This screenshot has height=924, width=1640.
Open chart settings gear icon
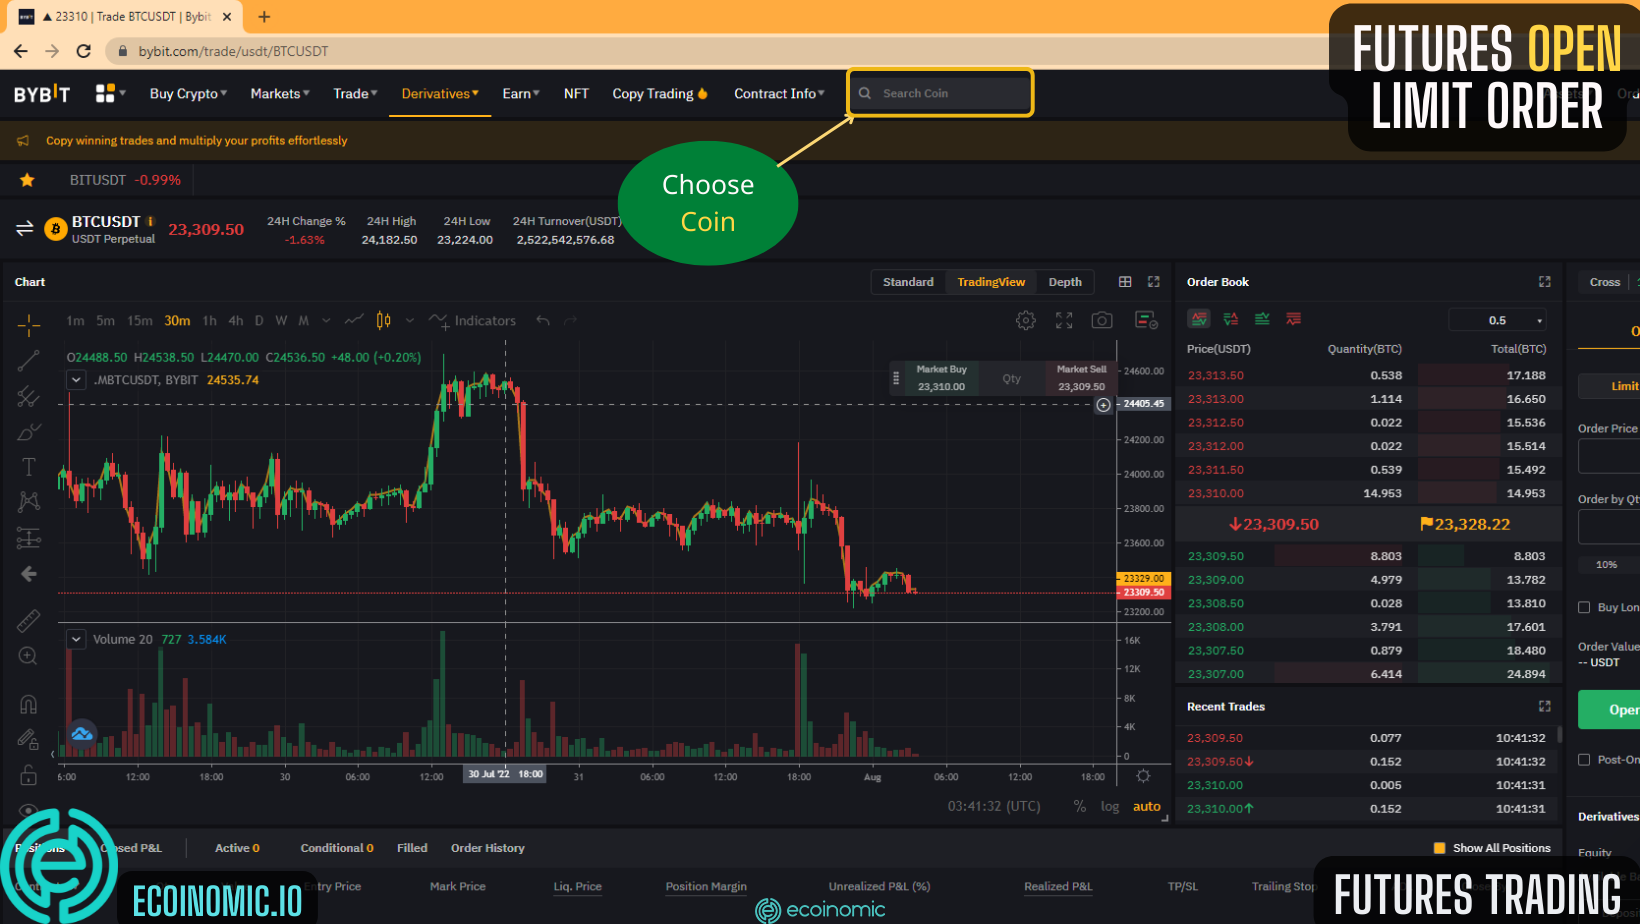1026,320
